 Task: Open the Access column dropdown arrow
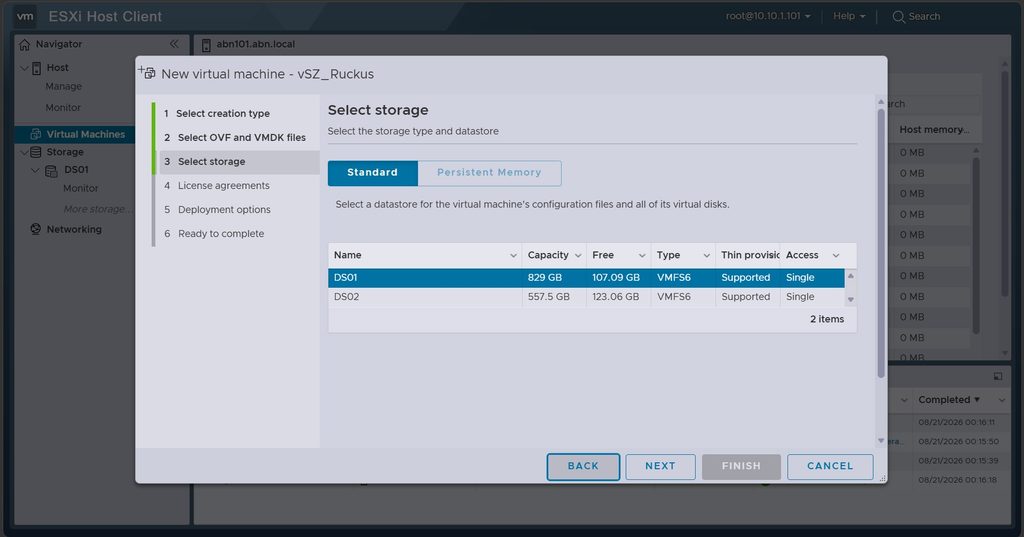pos(836,255)
